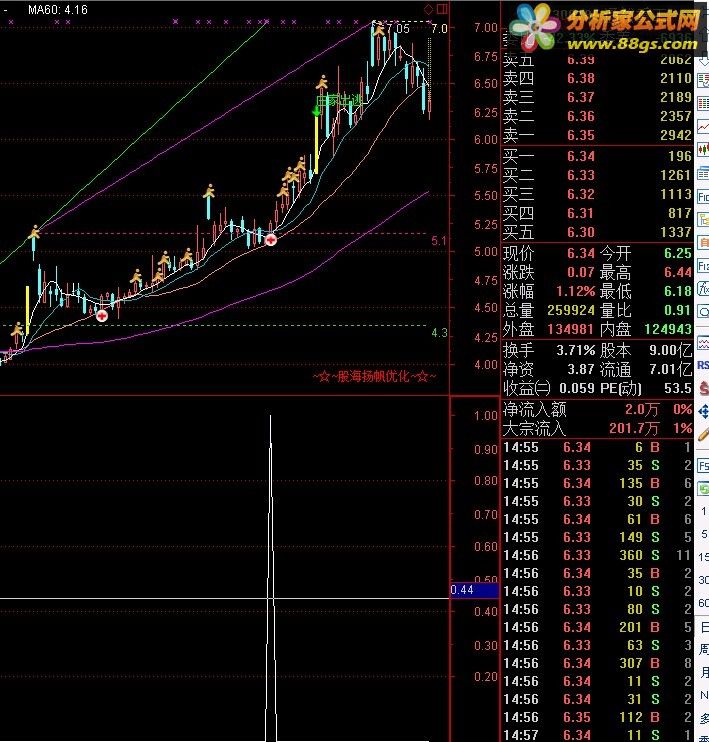The height and width of the screenshot is (742, 709).
Task: Select the candlestick K-line chart icon
Action: (703, 150)
